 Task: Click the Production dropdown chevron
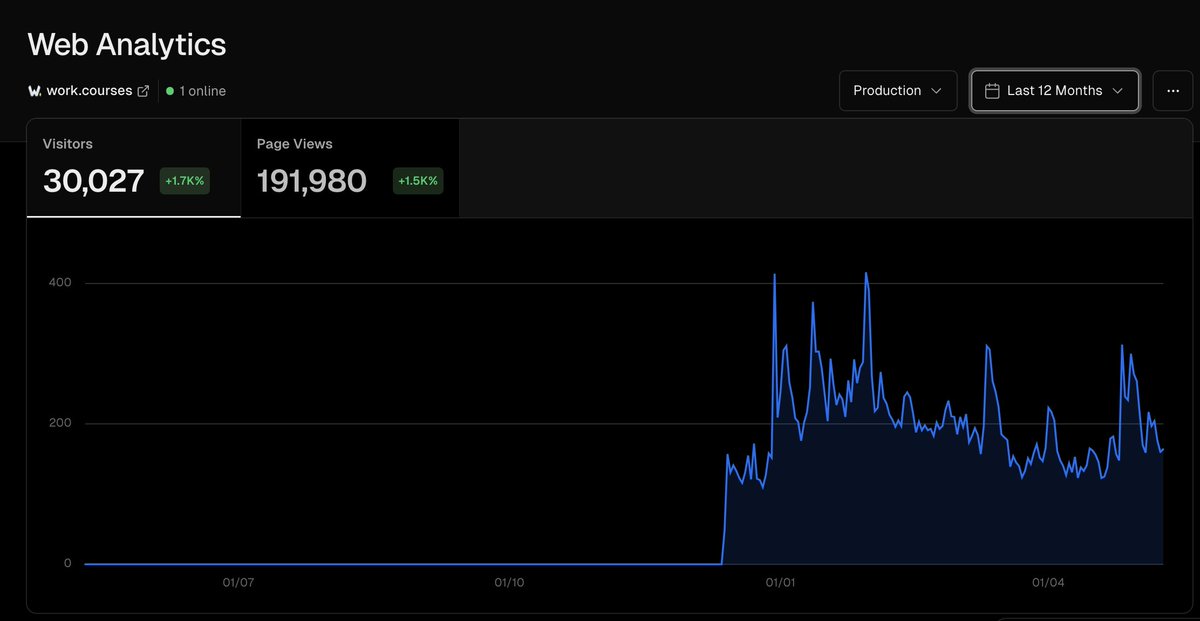(937, 91)
